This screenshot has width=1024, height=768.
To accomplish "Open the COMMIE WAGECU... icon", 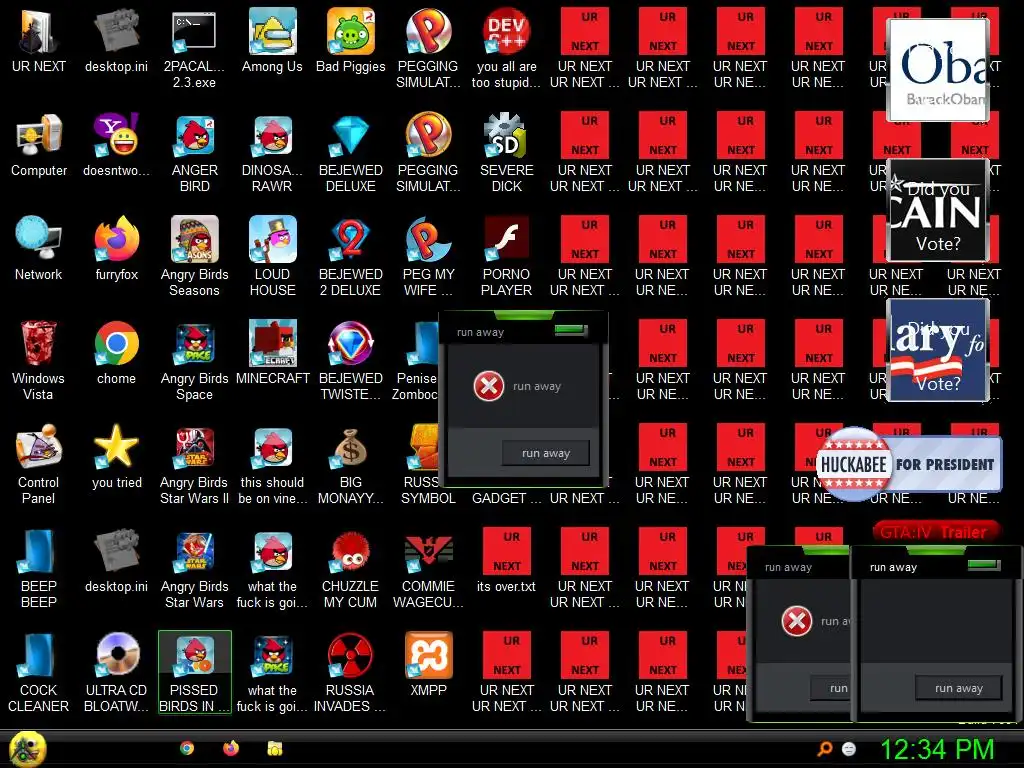I will (x=428, y=568).
